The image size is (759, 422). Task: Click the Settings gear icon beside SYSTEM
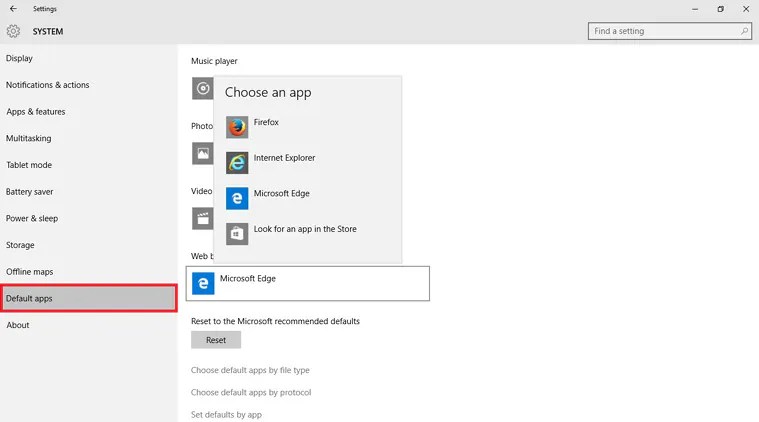coord(13,31)
